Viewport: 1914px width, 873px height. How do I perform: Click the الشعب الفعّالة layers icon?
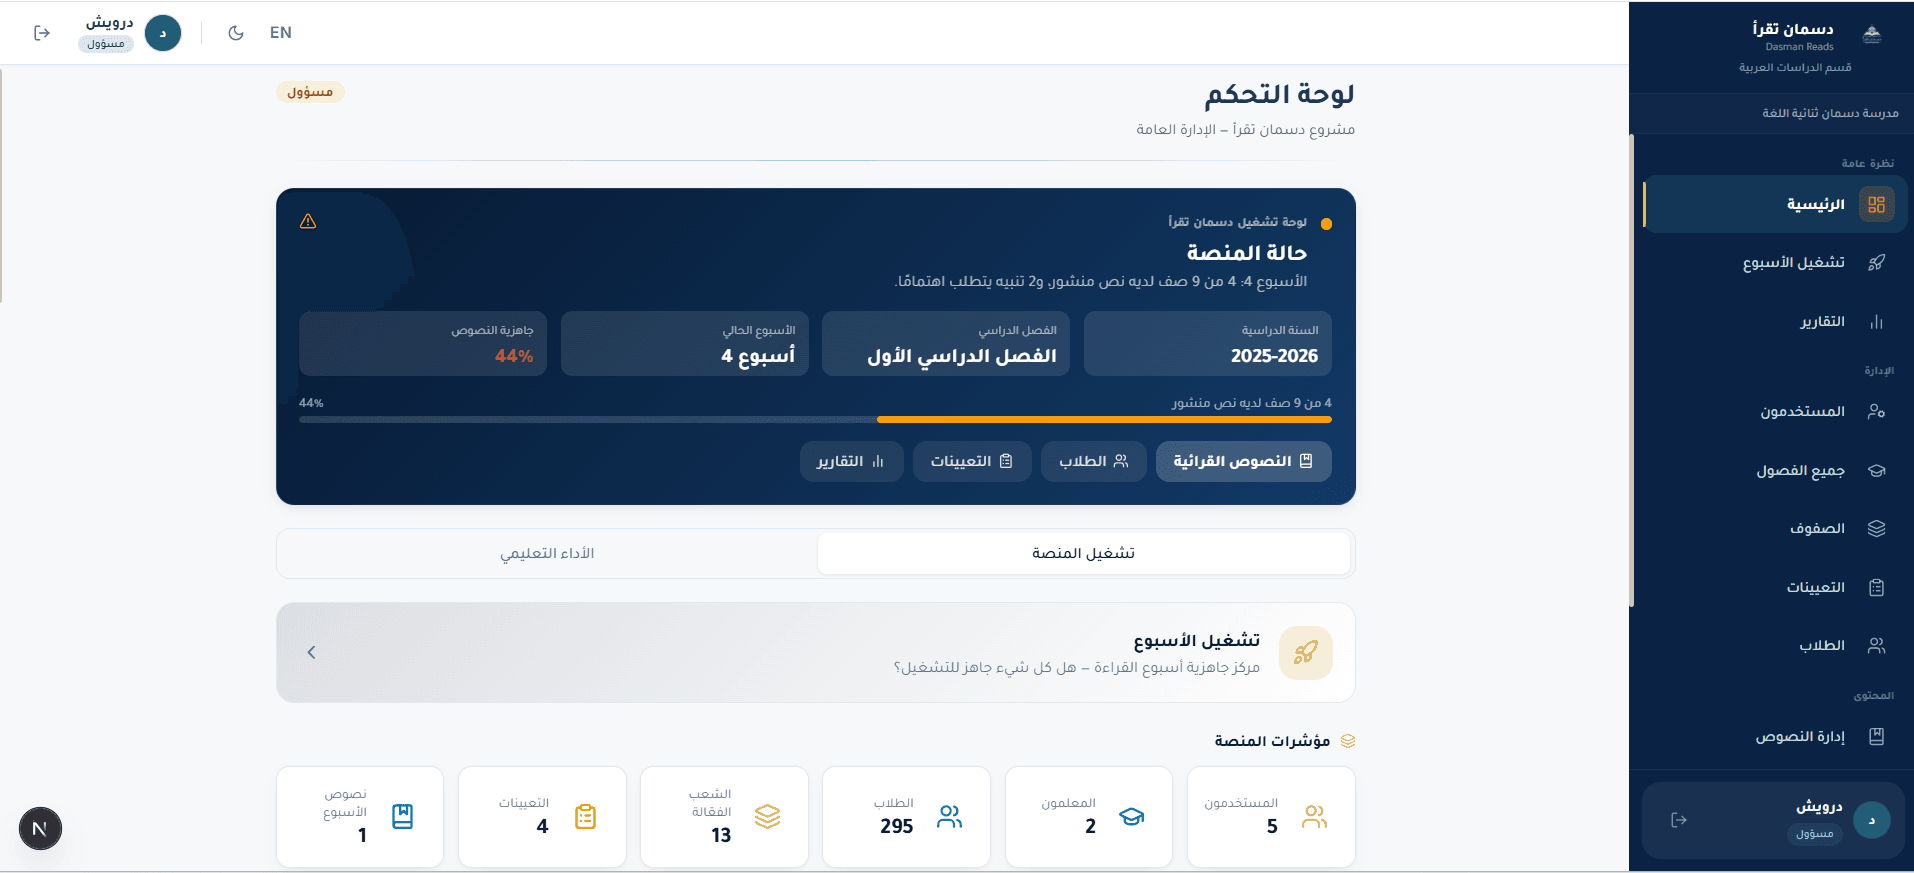(767, 817)
